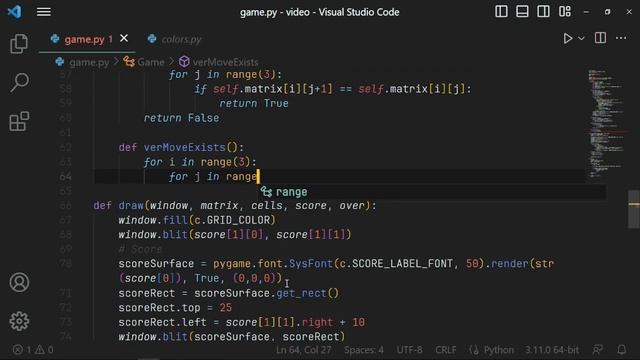
Task: Click the get_rect() call on line 71
Action: pos(308,293)
